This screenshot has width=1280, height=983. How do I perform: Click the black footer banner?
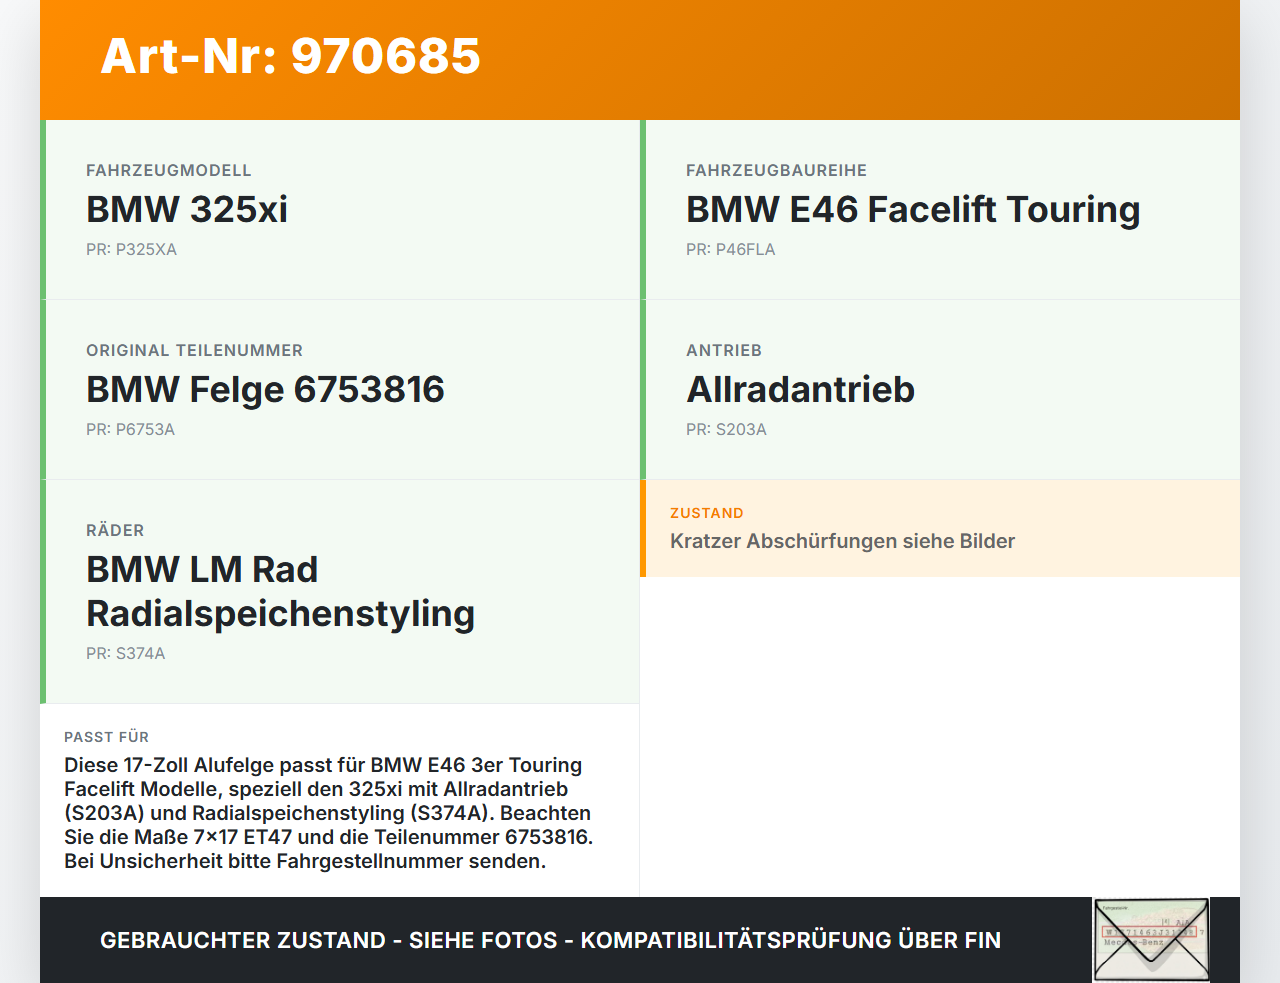[x=550, y=940]
